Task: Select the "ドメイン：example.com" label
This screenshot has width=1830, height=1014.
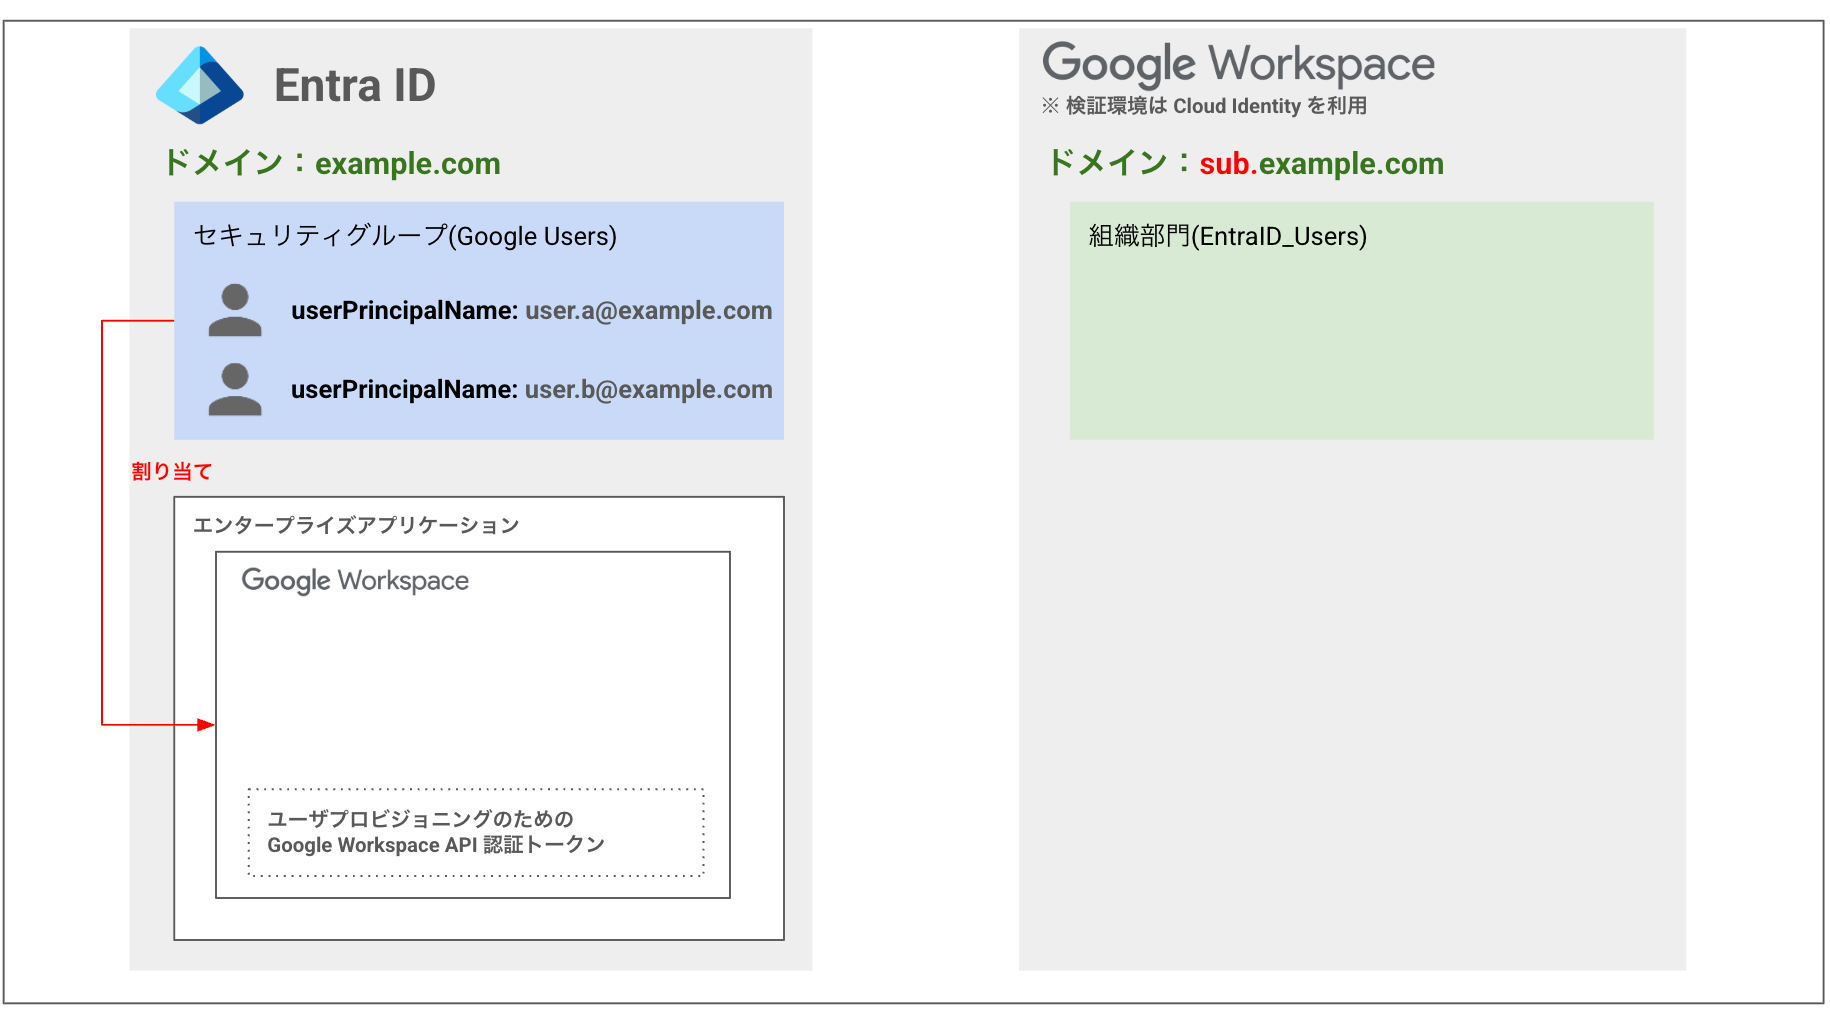Action: coord(332,163)
